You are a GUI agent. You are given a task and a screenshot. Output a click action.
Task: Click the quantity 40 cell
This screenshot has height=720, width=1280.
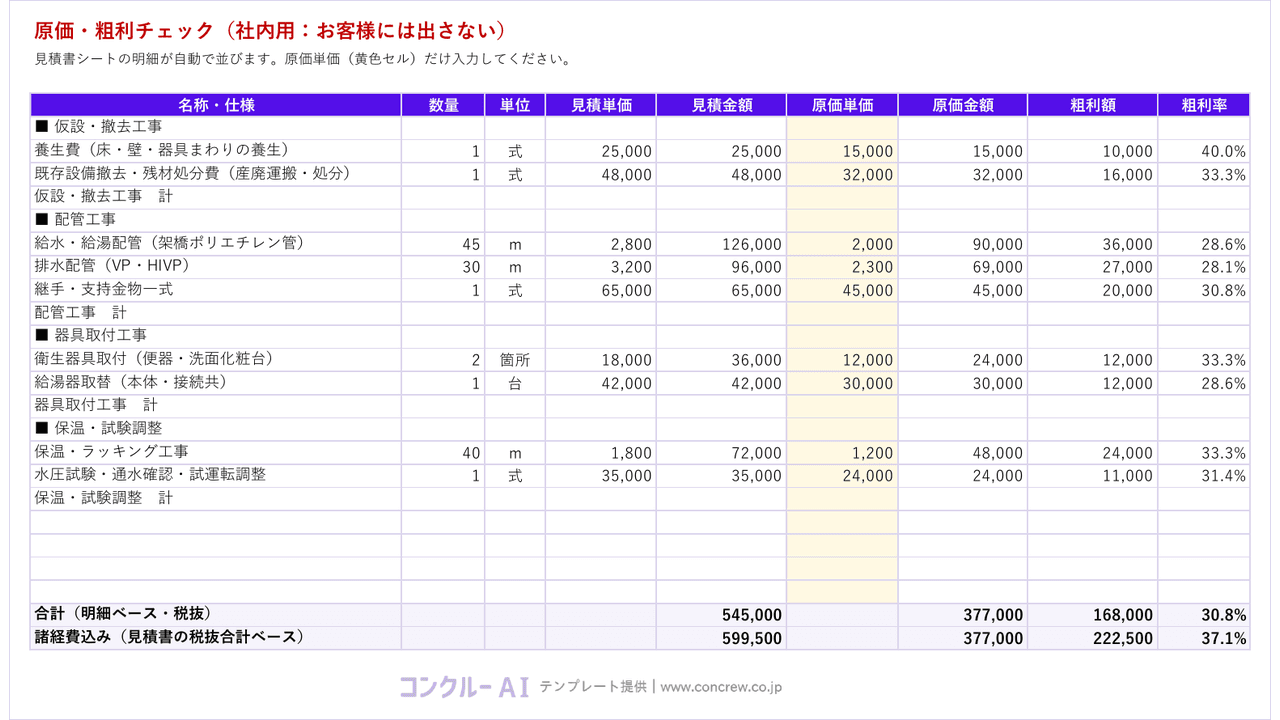point(443,453)
